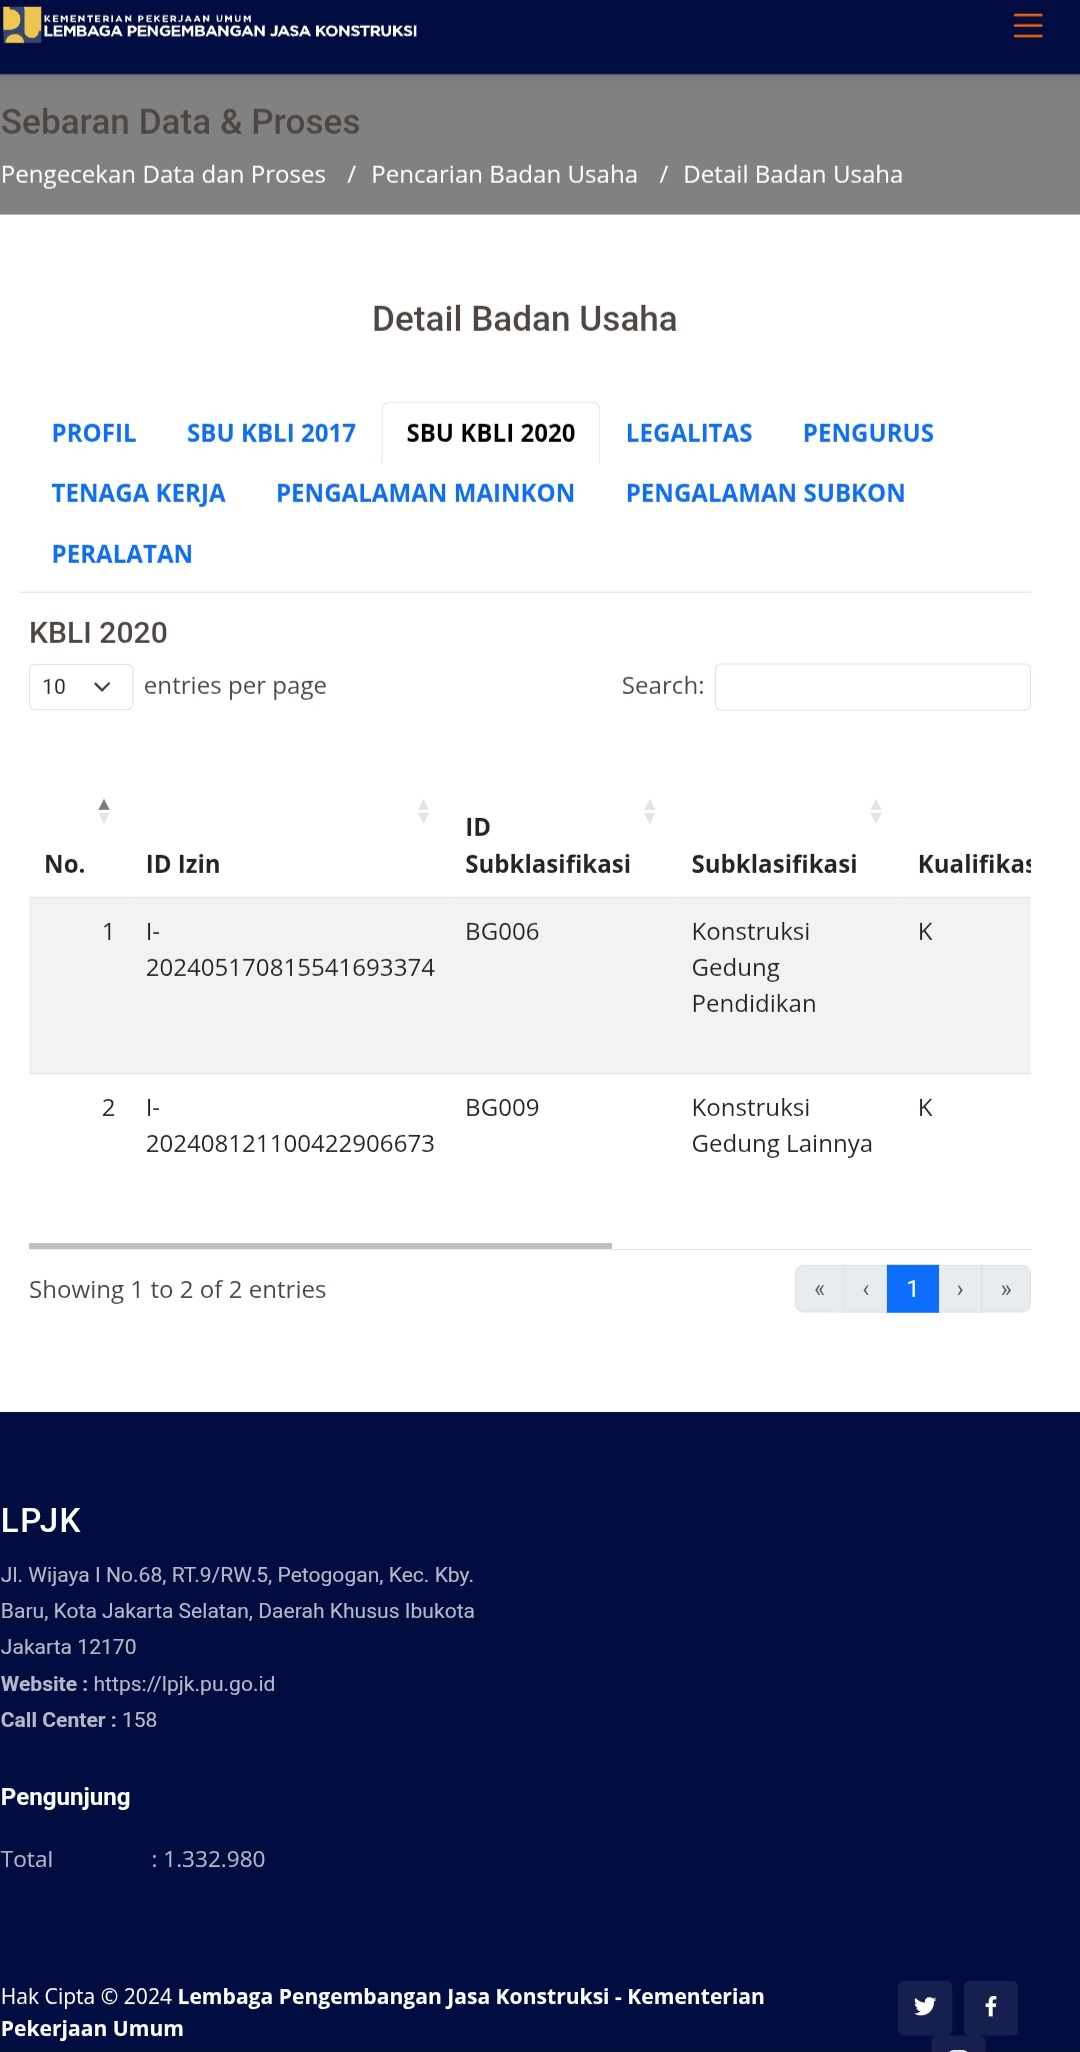This screenshot has width=1080, height=2052.
Task: Go to the first page button
Action: [x=819, y=1289]
